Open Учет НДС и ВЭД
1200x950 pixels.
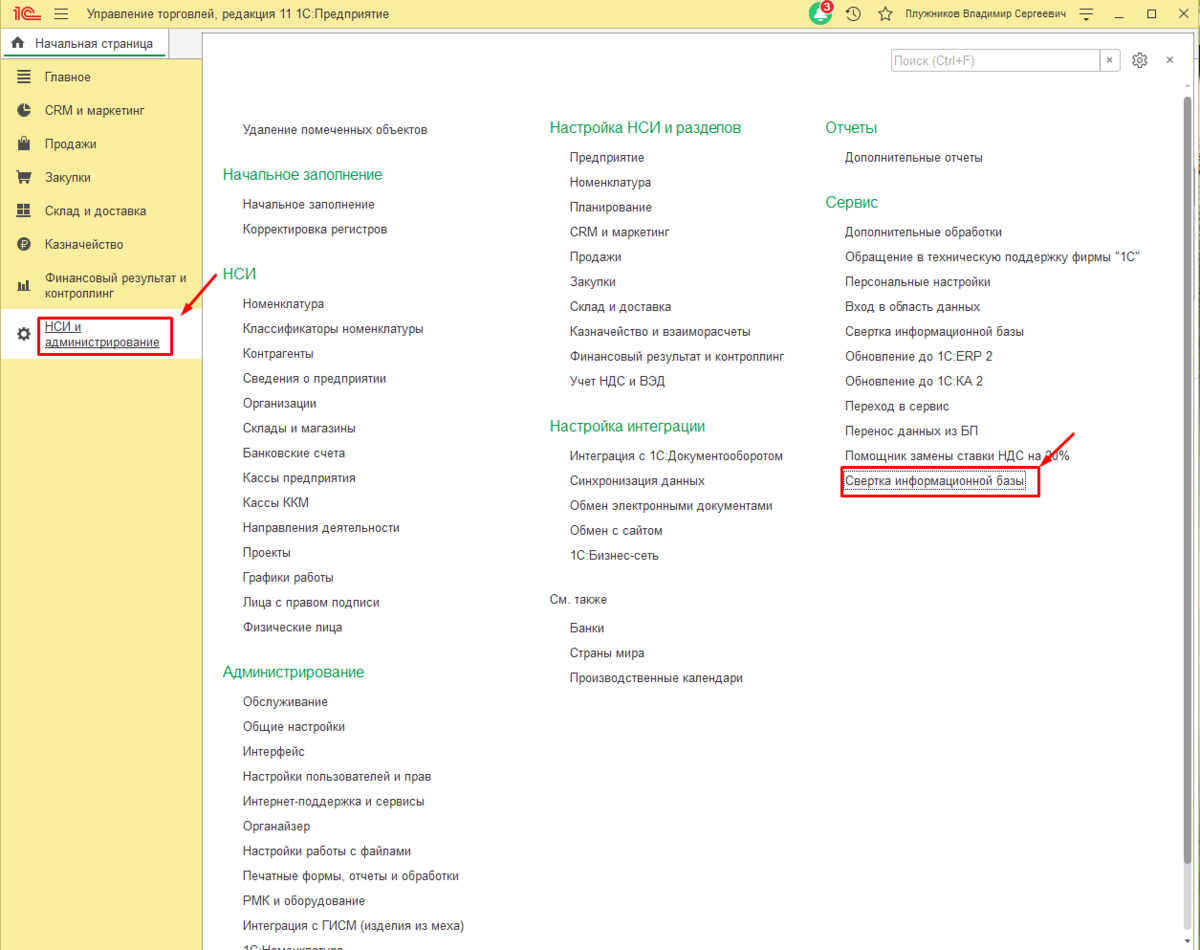coord(617,381)
